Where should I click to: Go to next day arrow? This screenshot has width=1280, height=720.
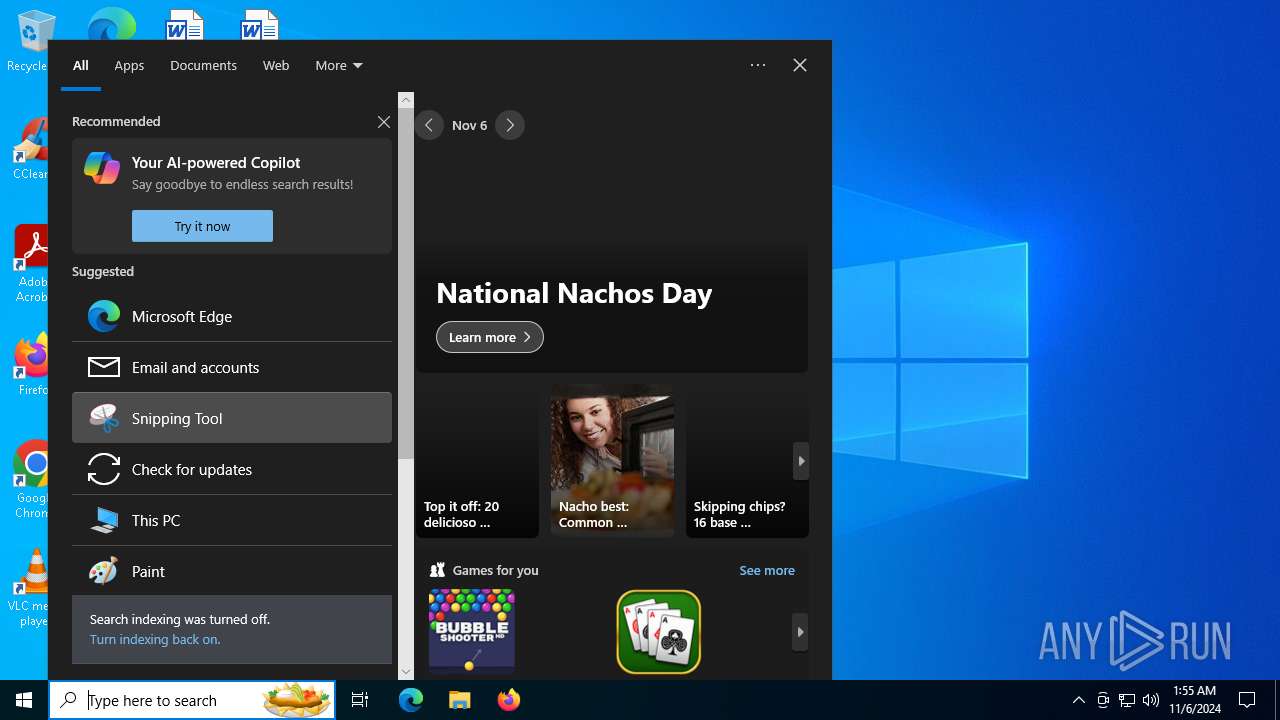click(510, 125)
